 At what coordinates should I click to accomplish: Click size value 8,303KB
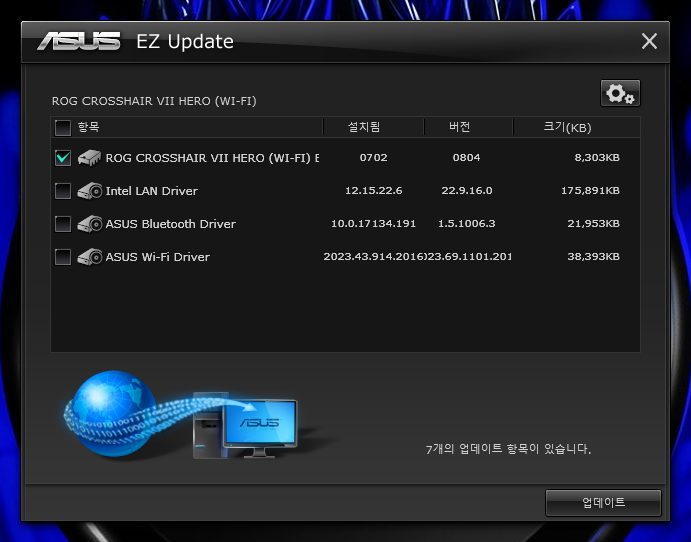(x=597, y=158)
